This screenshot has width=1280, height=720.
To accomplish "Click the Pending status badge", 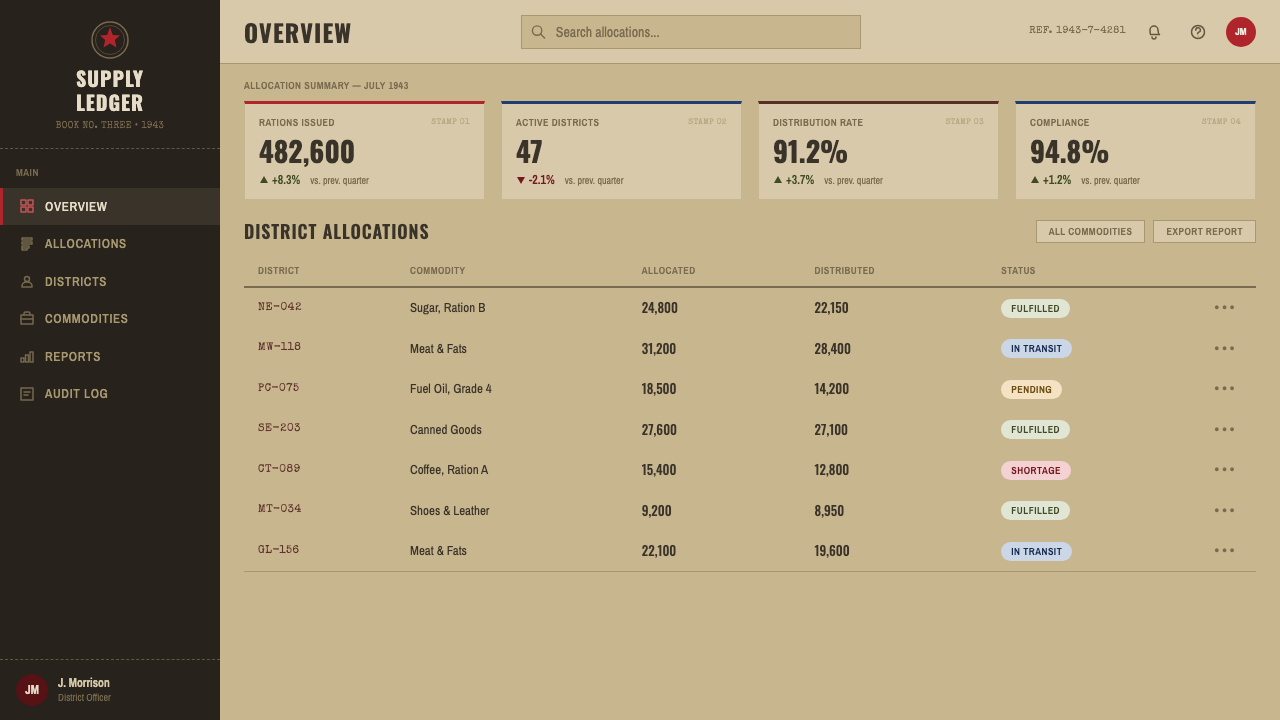I will pyautogui.click(x=1031, y=390).
